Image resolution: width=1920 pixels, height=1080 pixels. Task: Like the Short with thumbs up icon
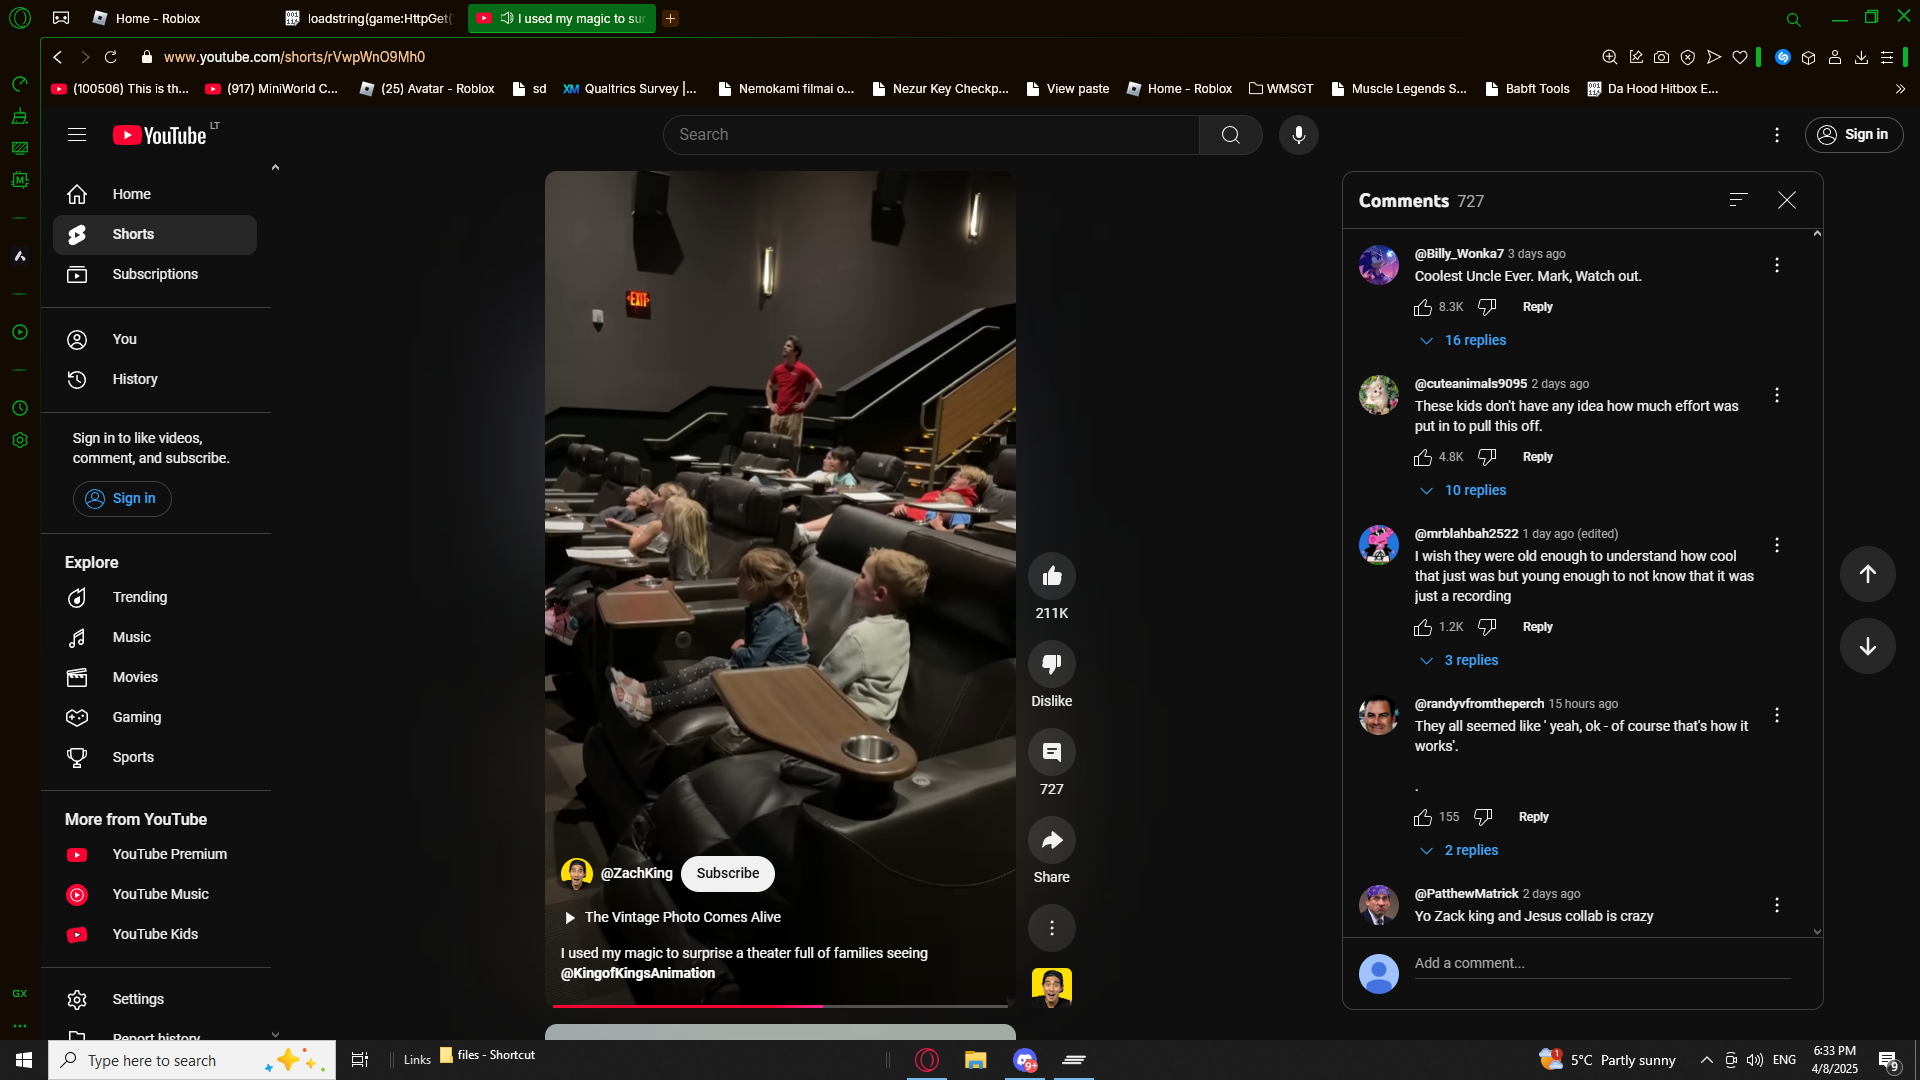pyautogui.click(x=1051, y=576)
